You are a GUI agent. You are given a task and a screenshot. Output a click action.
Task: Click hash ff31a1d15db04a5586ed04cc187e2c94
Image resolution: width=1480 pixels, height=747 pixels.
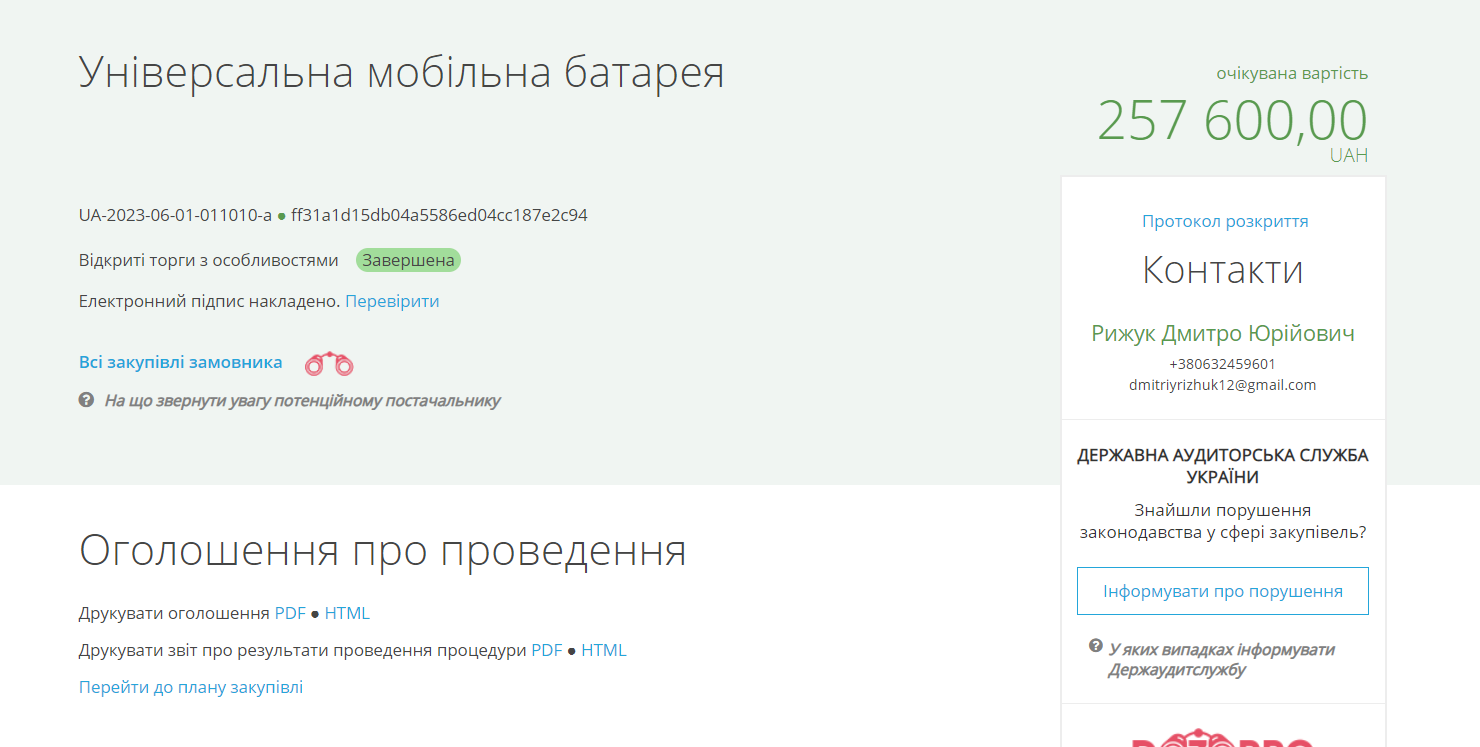point(439,215)
